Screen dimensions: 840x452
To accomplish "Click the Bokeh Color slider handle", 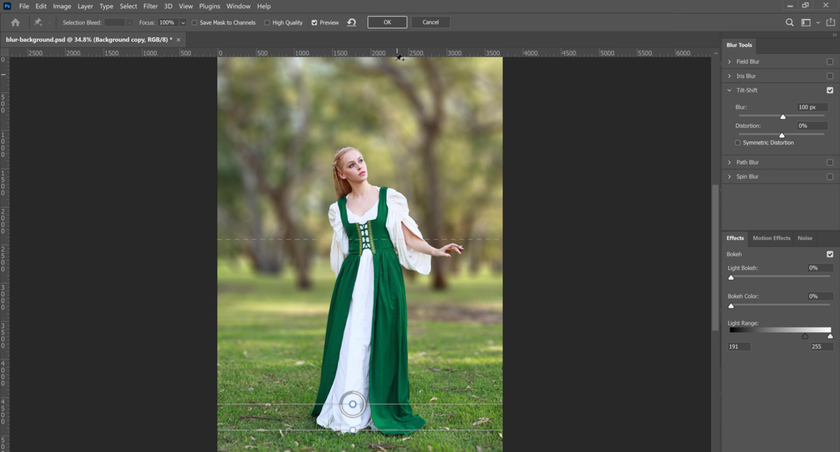I will click(731, 306).
